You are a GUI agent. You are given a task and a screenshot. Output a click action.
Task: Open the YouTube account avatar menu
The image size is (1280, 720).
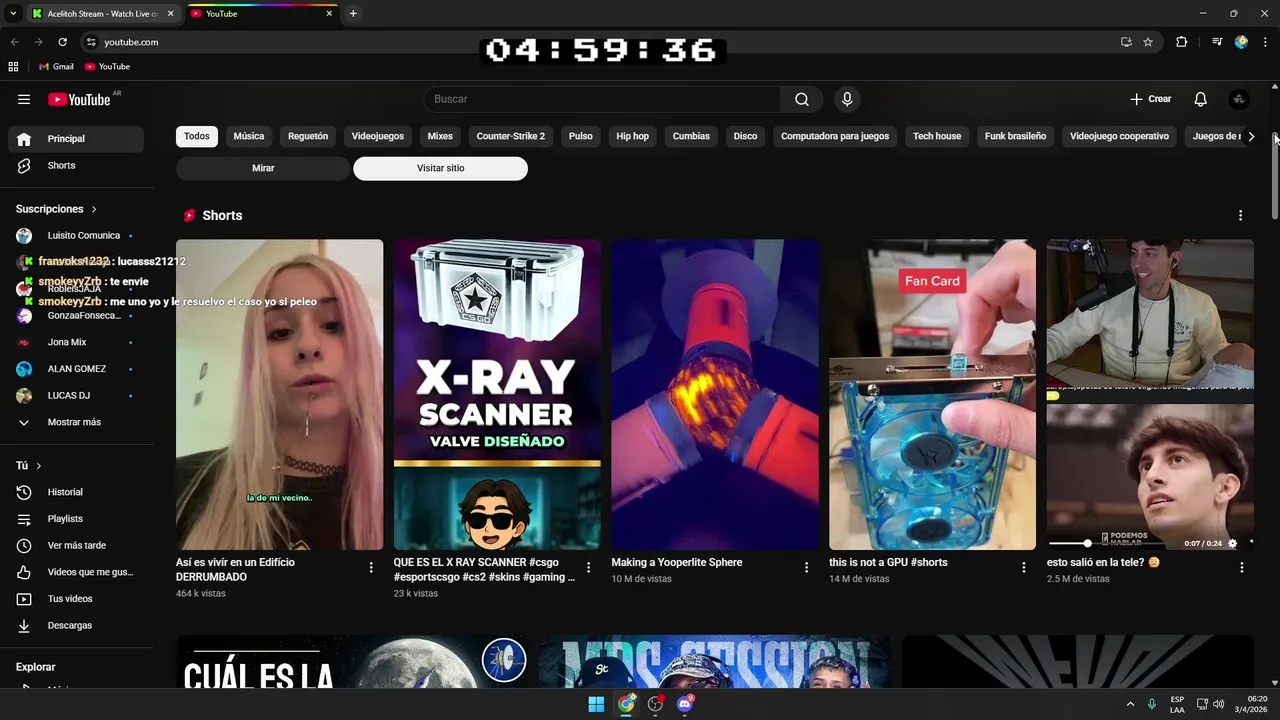(1239, 99)
